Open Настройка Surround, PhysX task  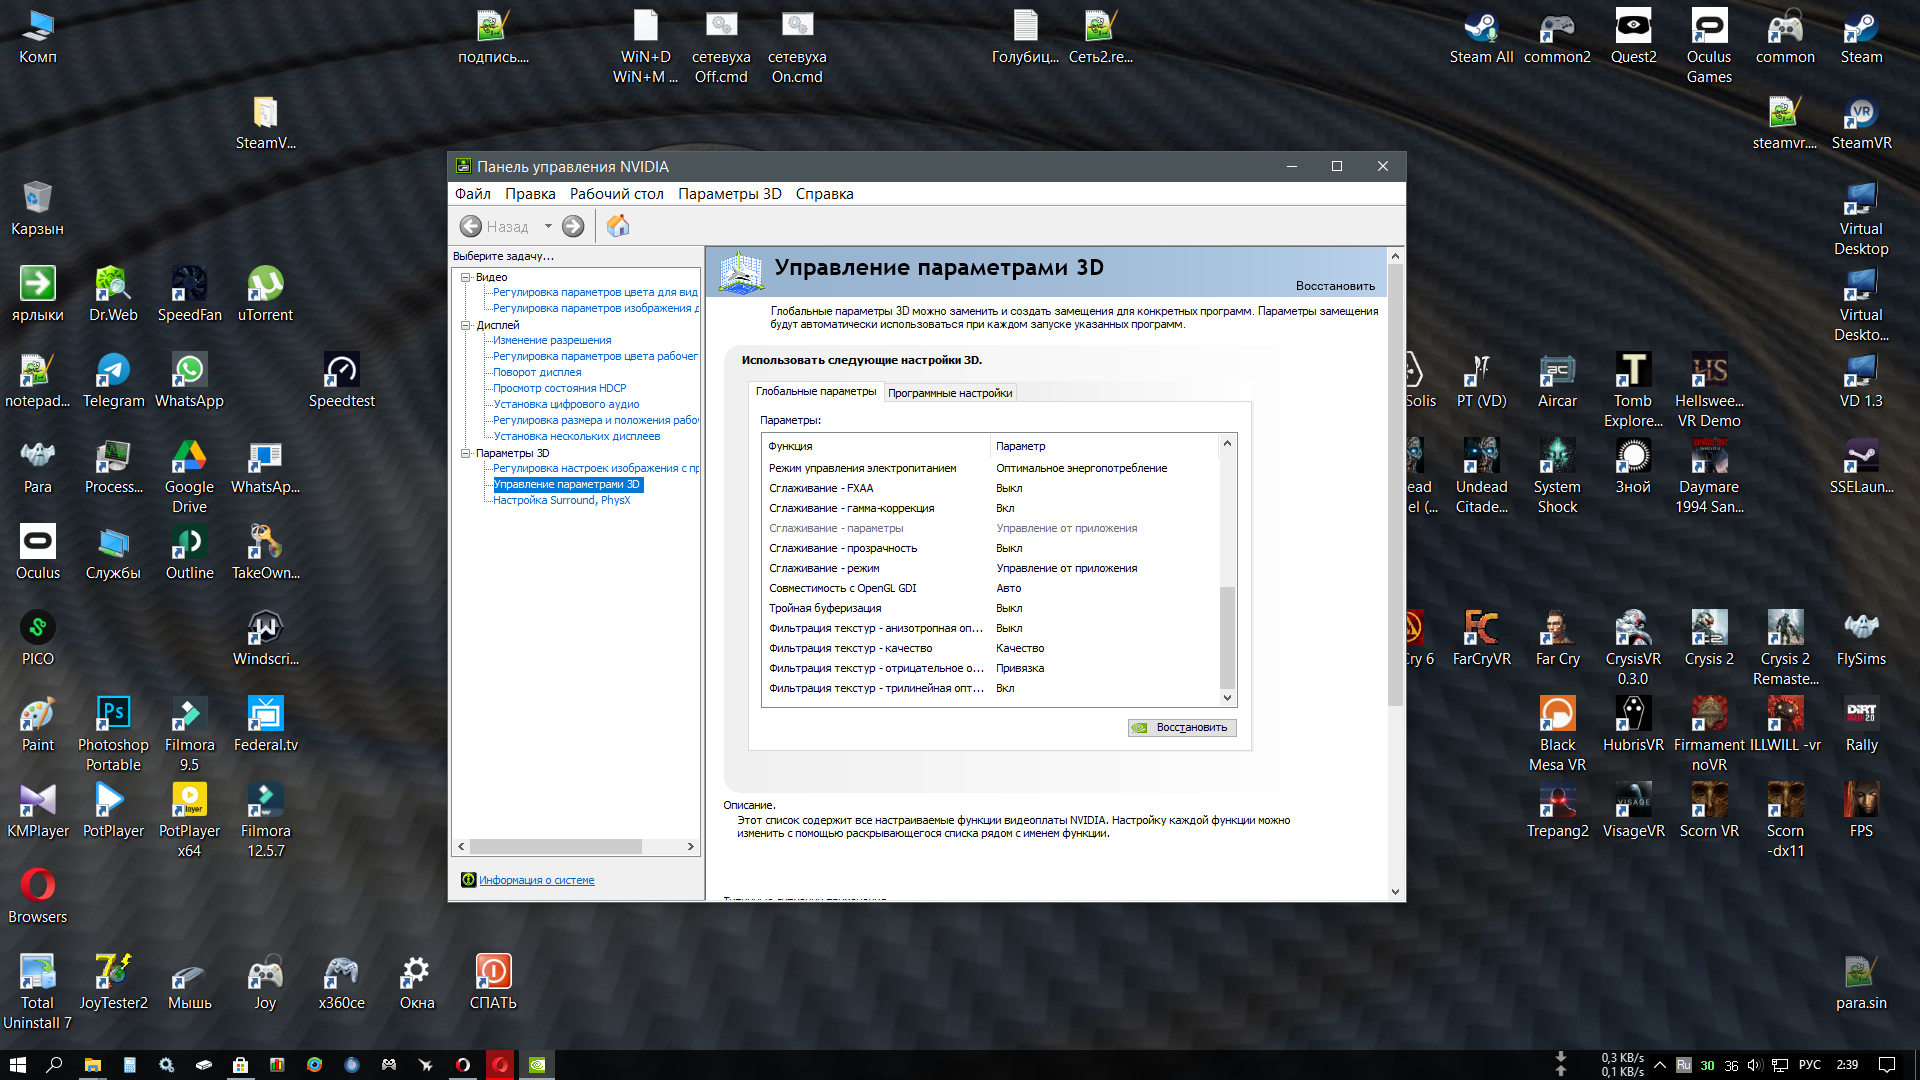[562, 500]
